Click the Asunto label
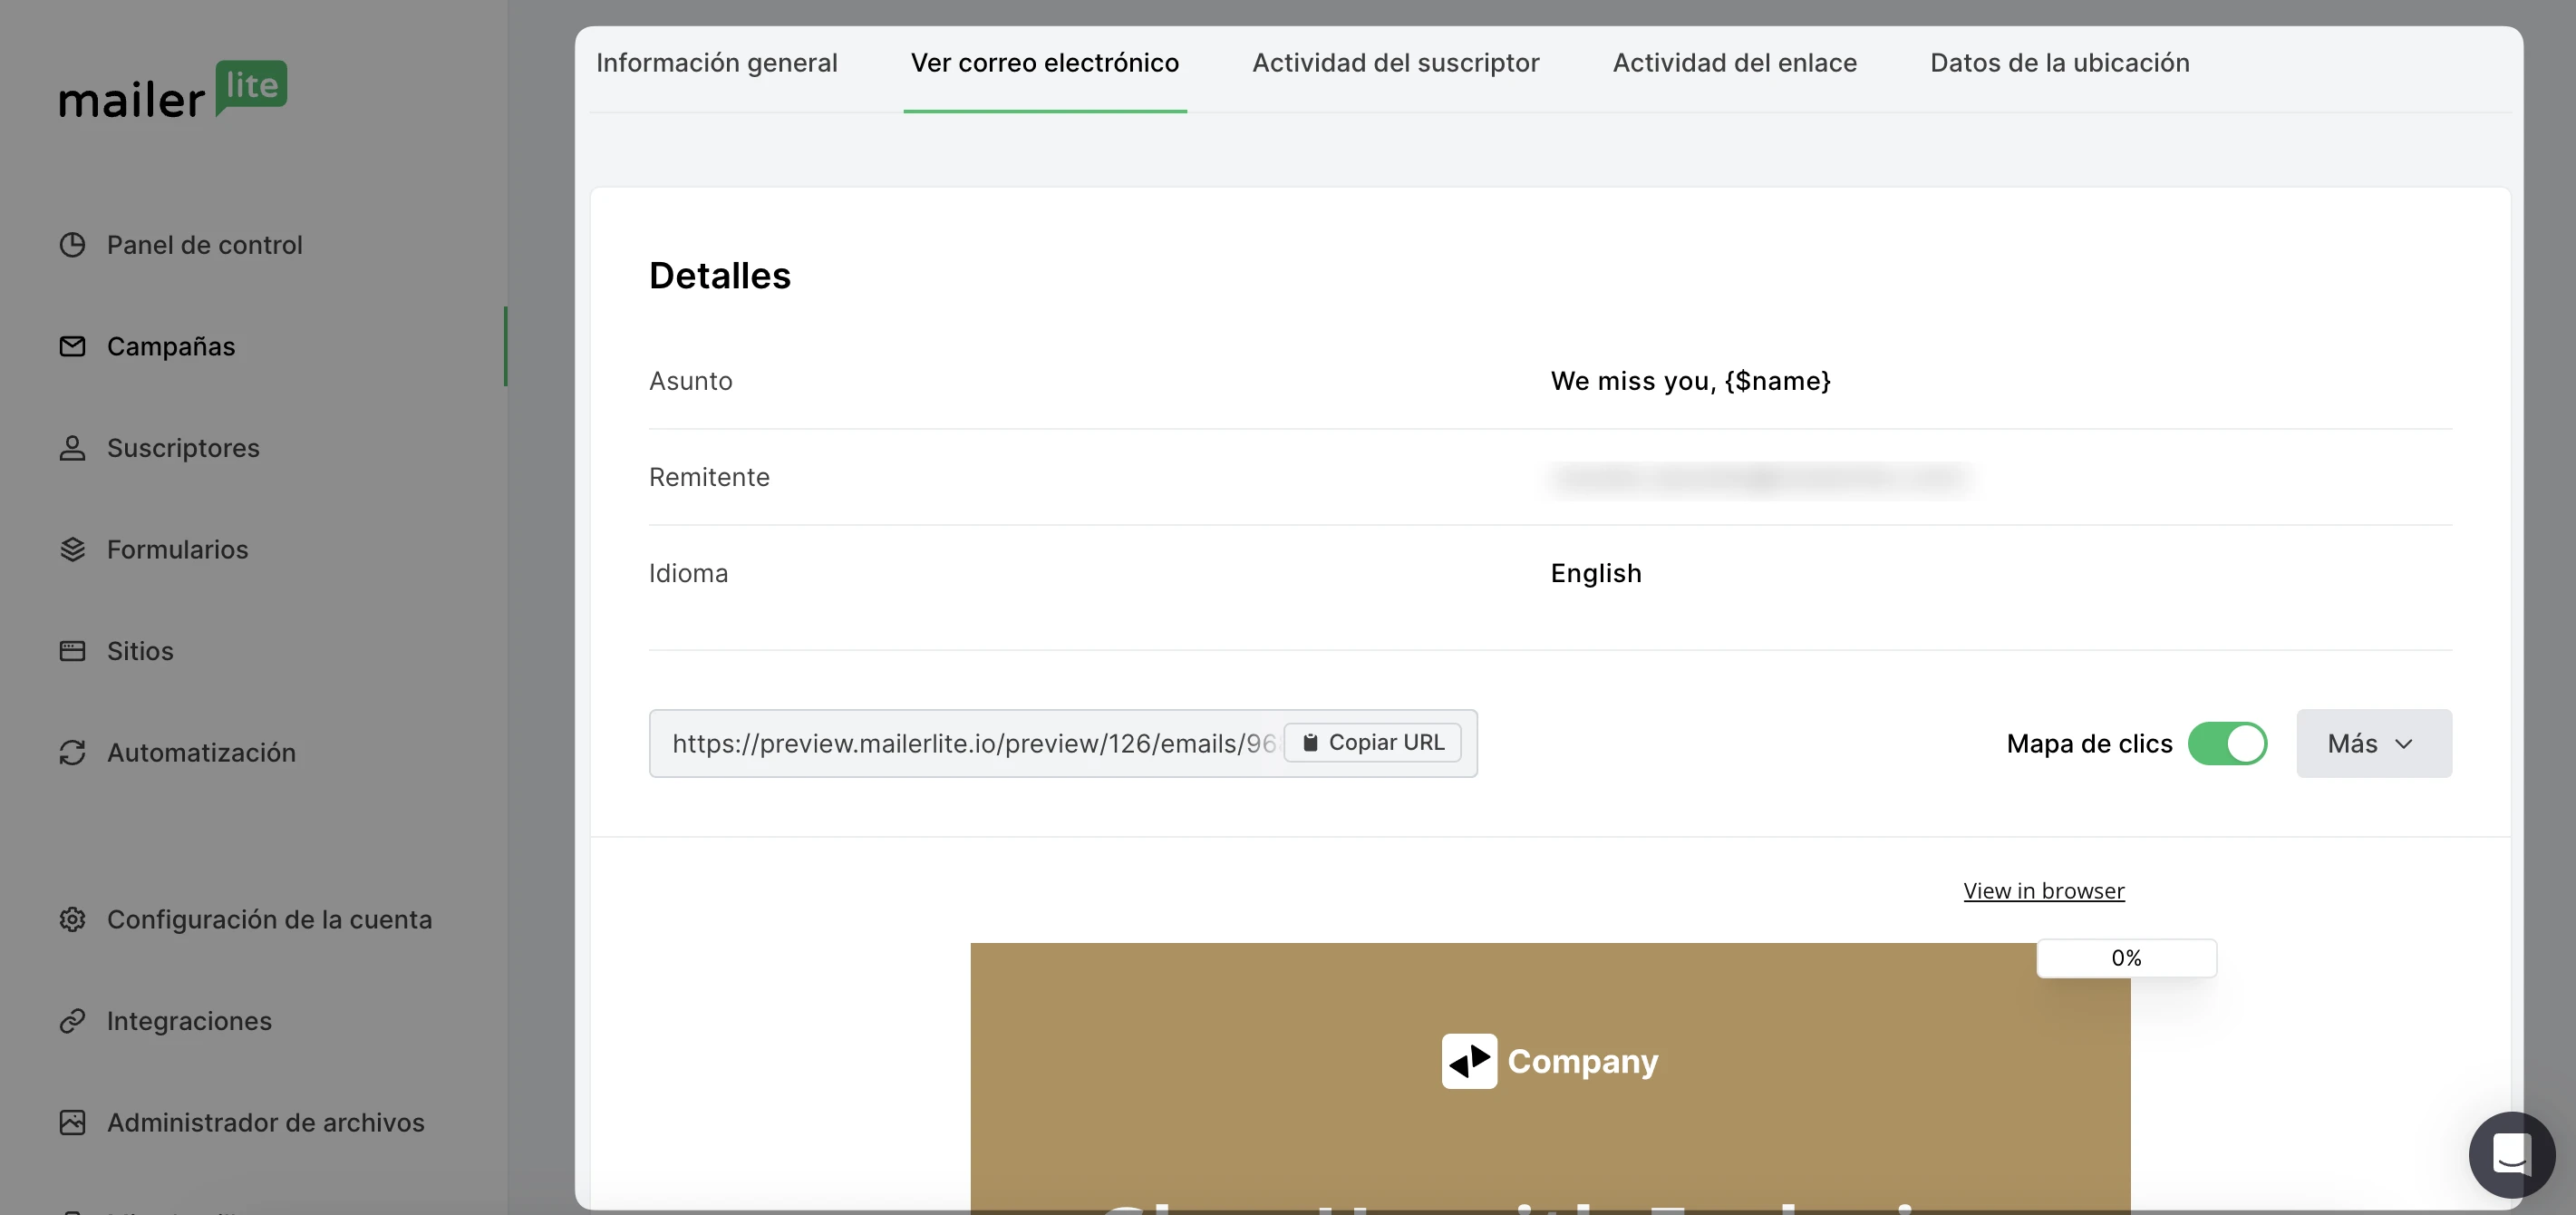The image size is (2576, 1215). 690,381
